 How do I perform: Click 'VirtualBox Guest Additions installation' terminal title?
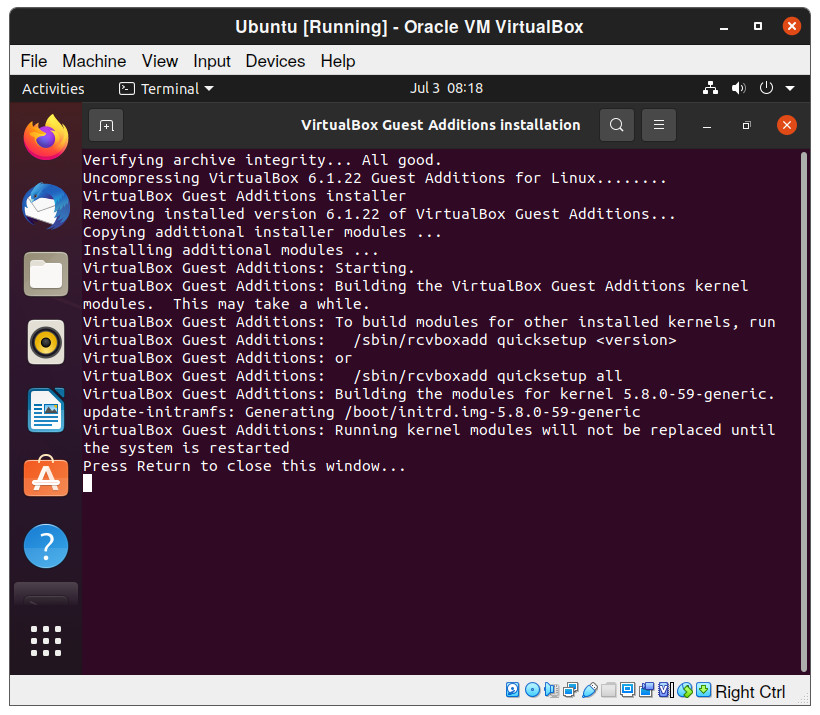pyautogui.click(x=440, y=125)
